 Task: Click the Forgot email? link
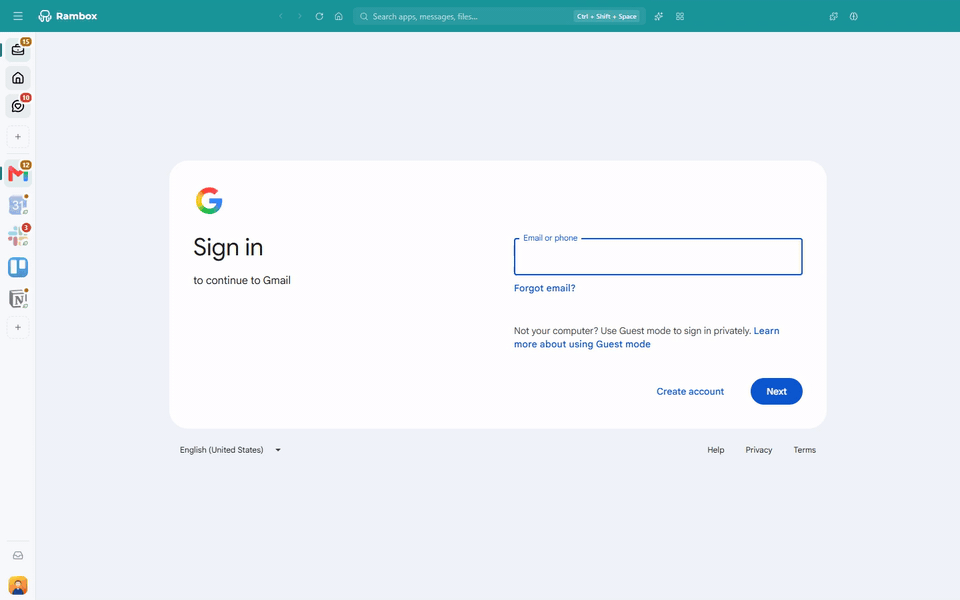tap(544, 288)
